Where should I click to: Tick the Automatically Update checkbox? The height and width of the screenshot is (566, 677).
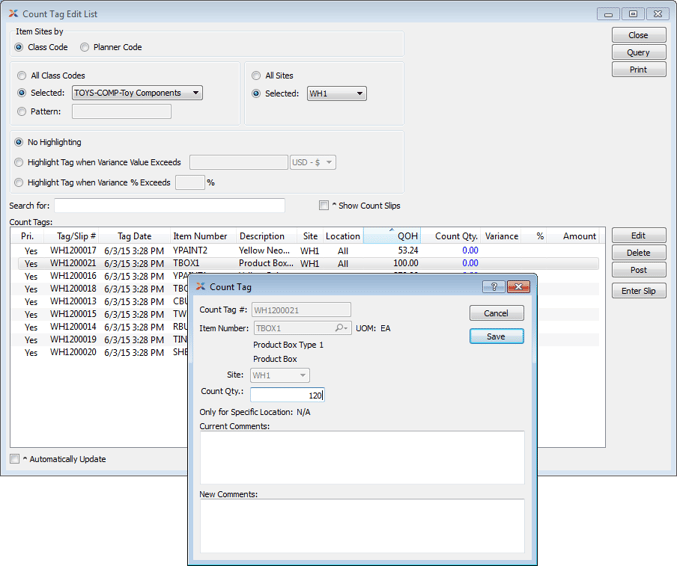tap(15, 459)
